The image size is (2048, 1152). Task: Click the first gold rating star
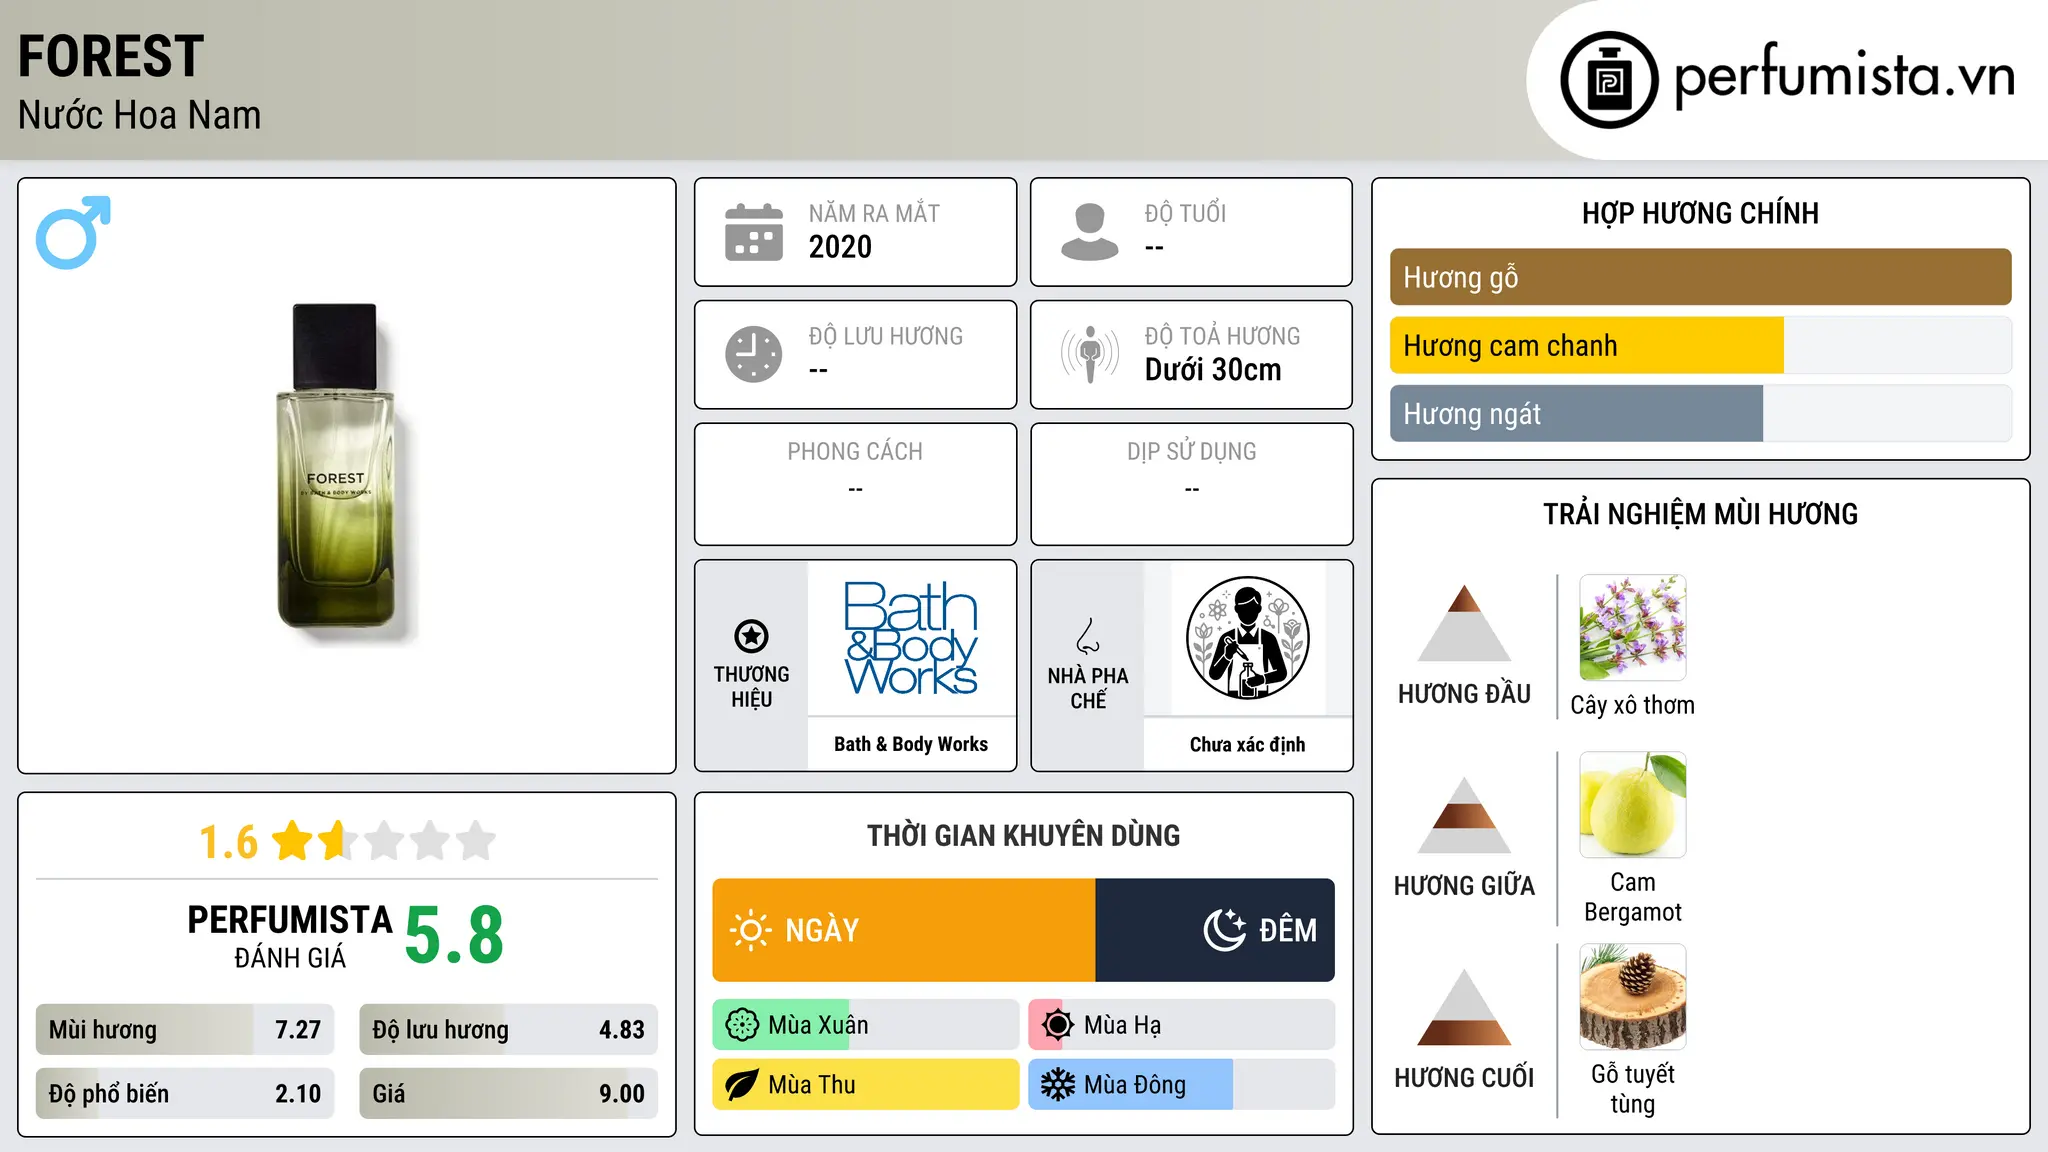[x=293, y=841]
